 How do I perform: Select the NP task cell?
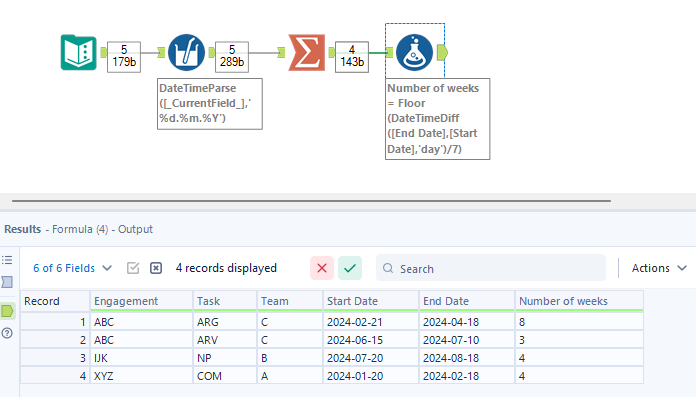[x=225, y=358]
